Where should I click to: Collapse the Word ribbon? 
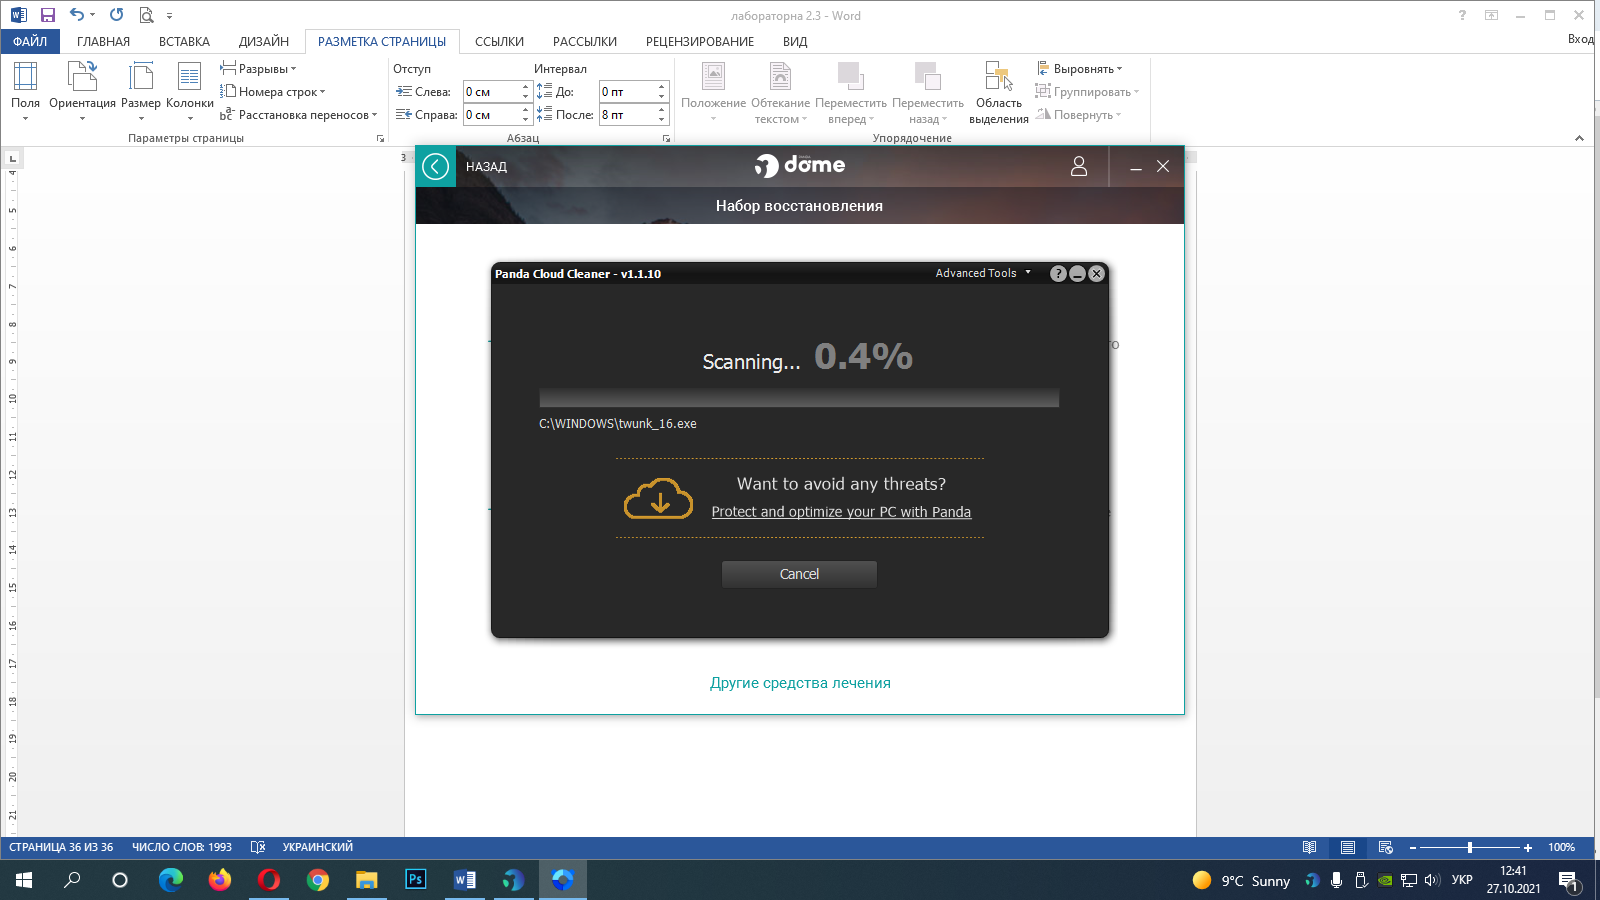(1579, 138)
